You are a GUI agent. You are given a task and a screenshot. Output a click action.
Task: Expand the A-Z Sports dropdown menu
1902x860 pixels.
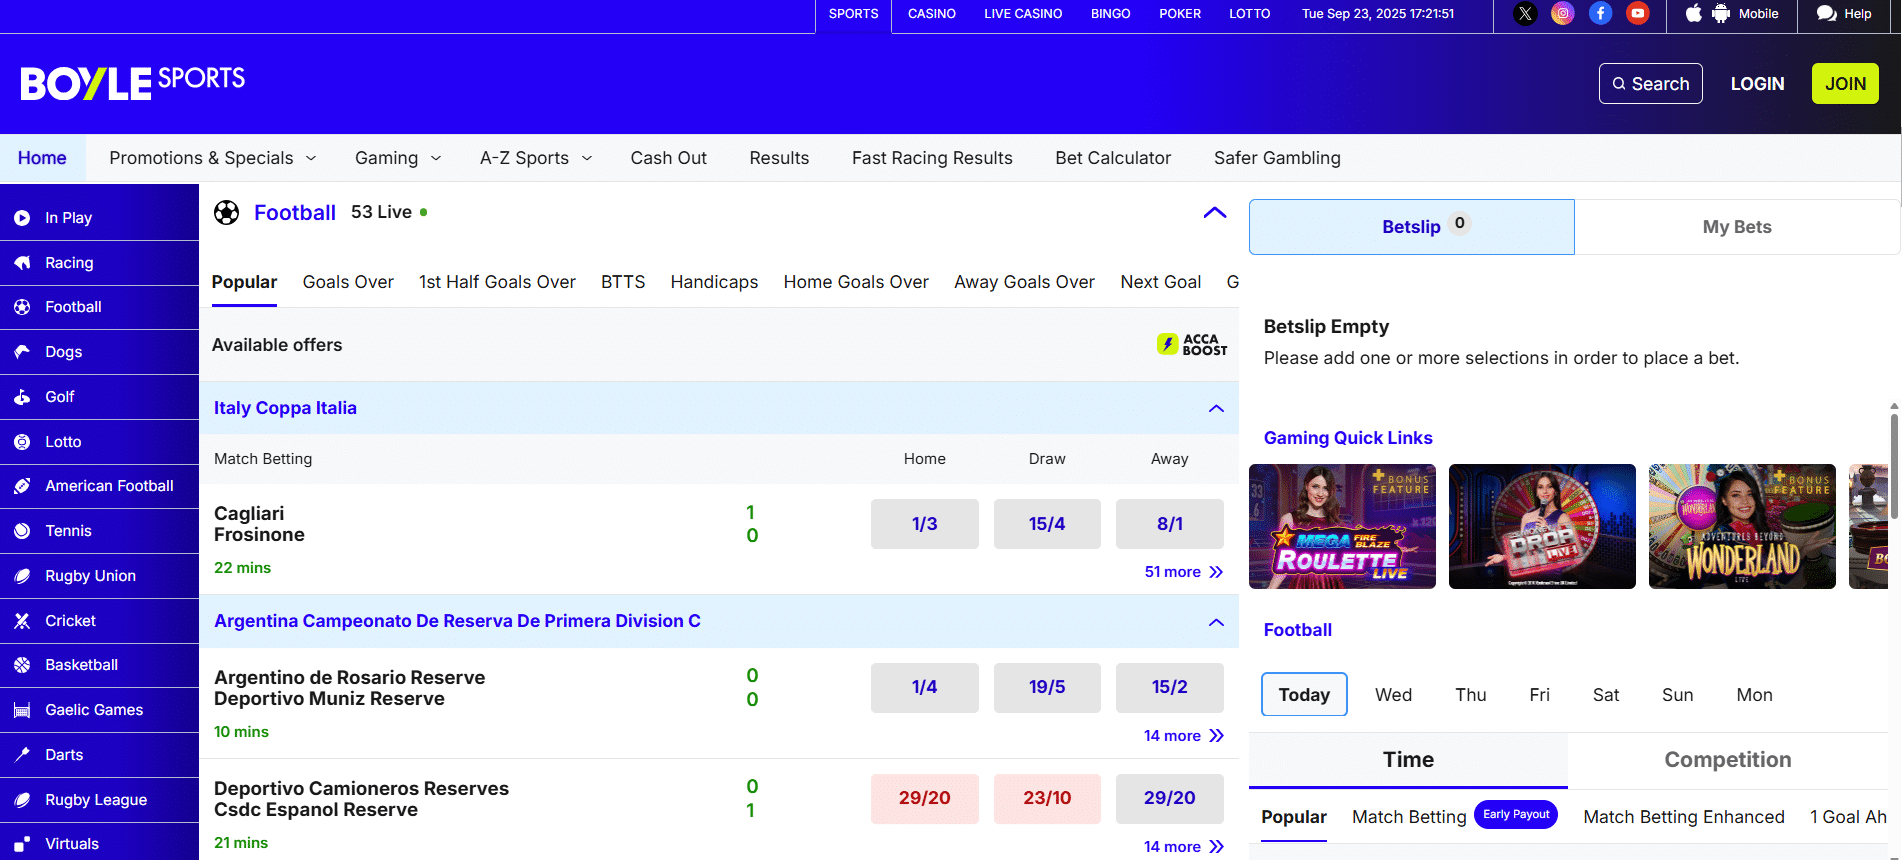pos(536,158)
